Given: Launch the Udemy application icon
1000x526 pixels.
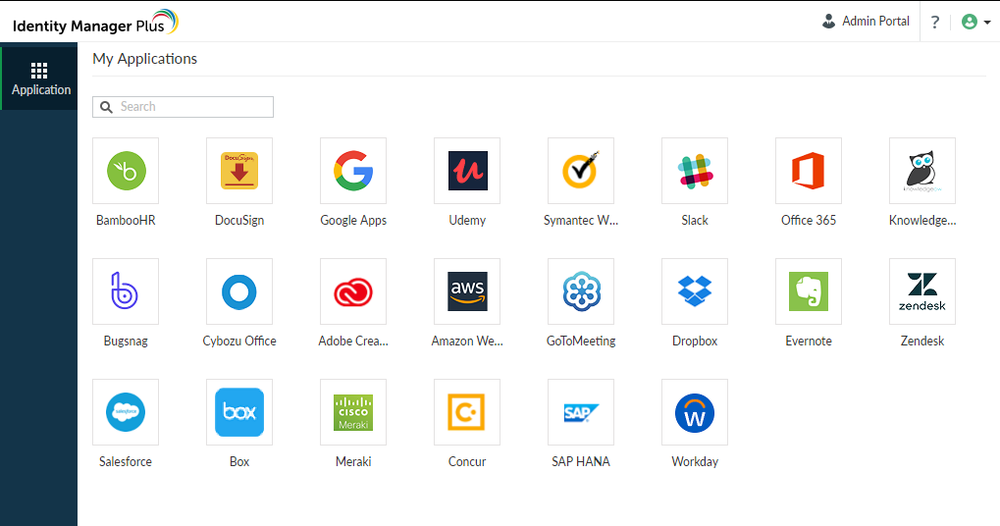Looking at the screenshot, I should point(467,171).
